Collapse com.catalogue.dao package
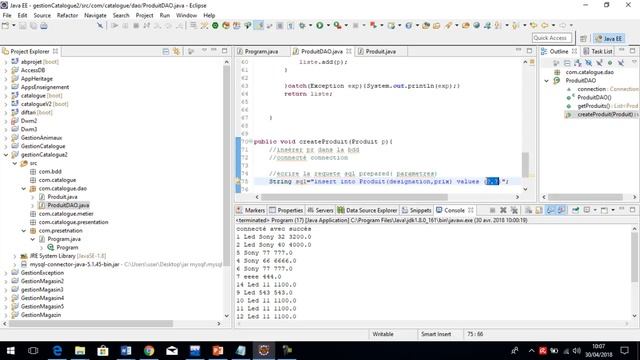This screenshot has height=360, width=640. (24, 189)
